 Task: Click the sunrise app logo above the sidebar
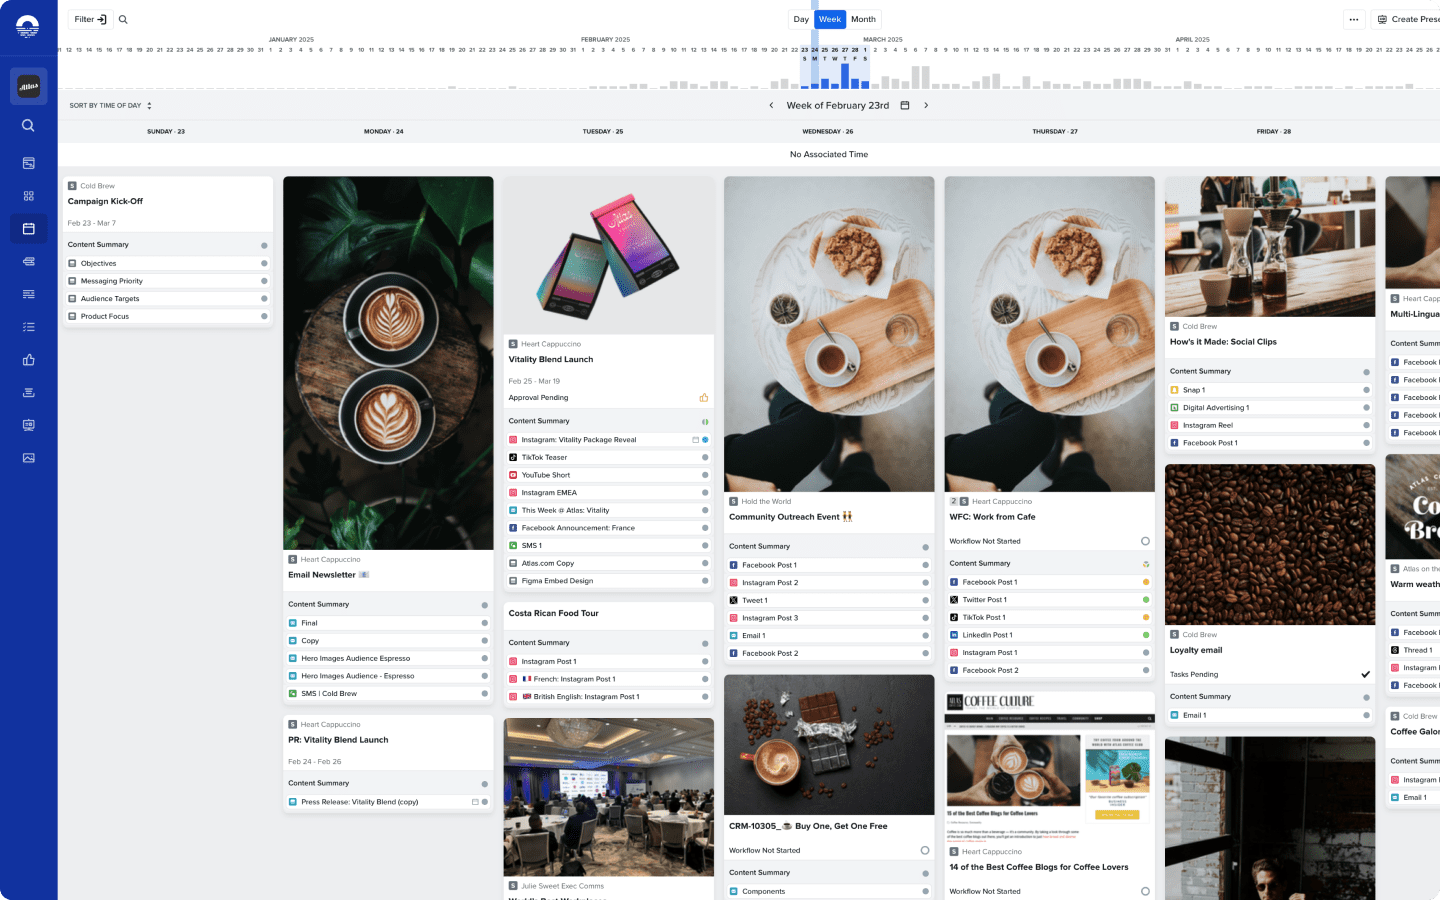28,26
